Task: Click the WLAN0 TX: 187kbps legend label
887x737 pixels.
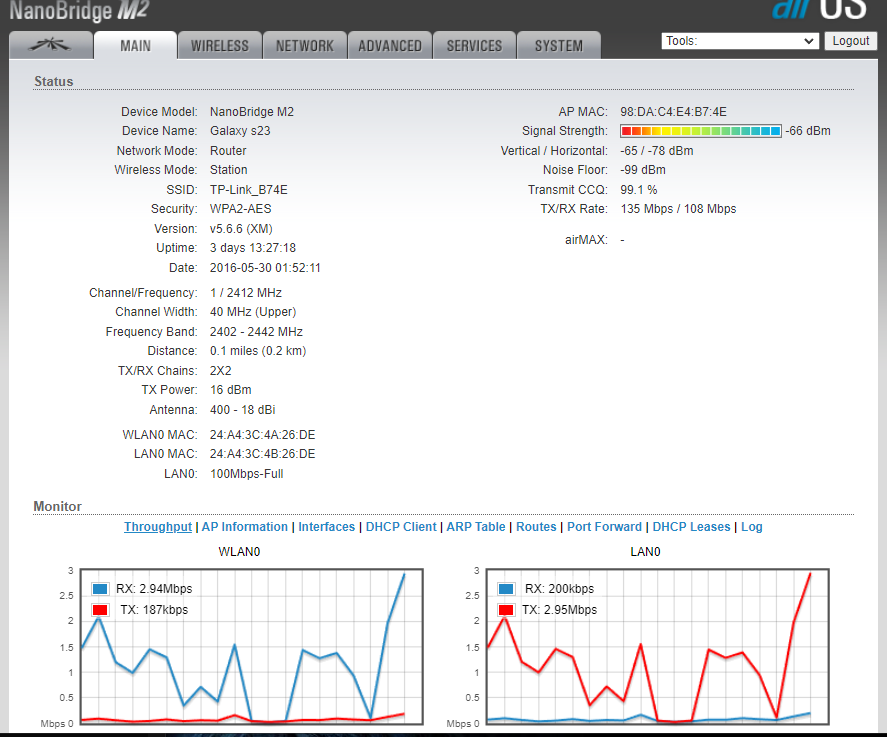Action: pos(154,610)
